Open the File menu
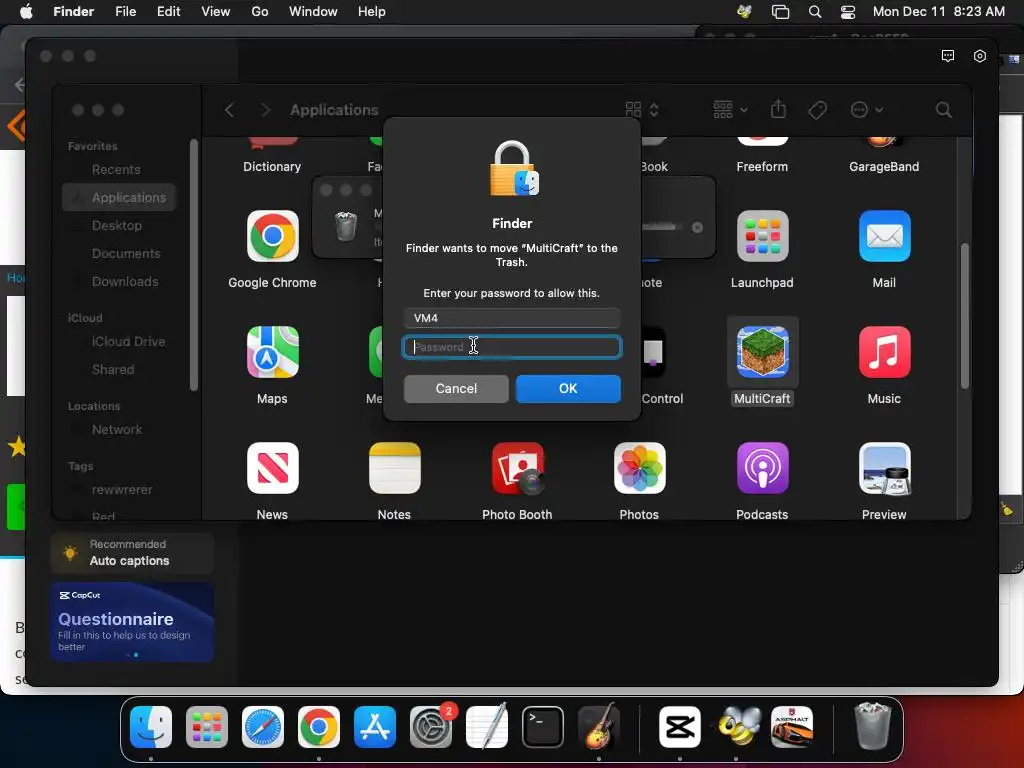Screen dimensions: 1024x768 click(125, 12)
